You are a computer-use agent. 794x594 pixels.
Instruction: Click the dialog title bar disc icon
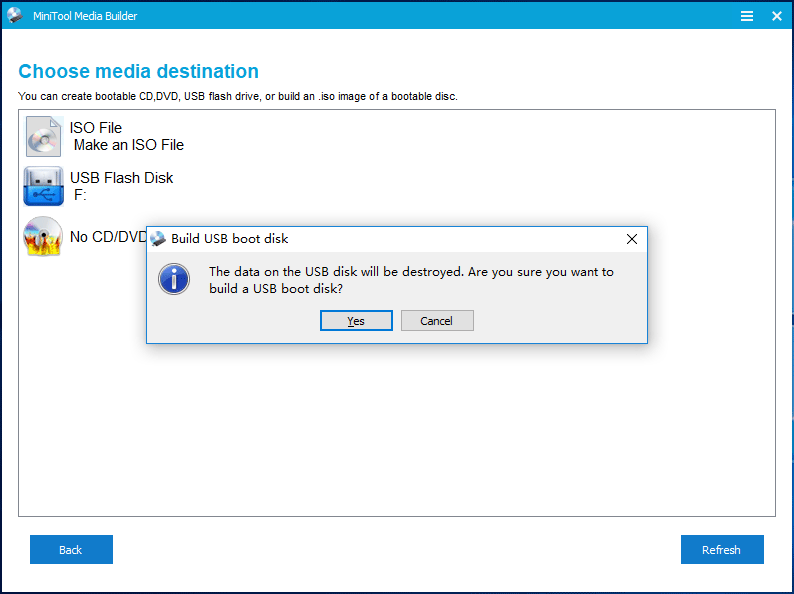pos(158,239)
